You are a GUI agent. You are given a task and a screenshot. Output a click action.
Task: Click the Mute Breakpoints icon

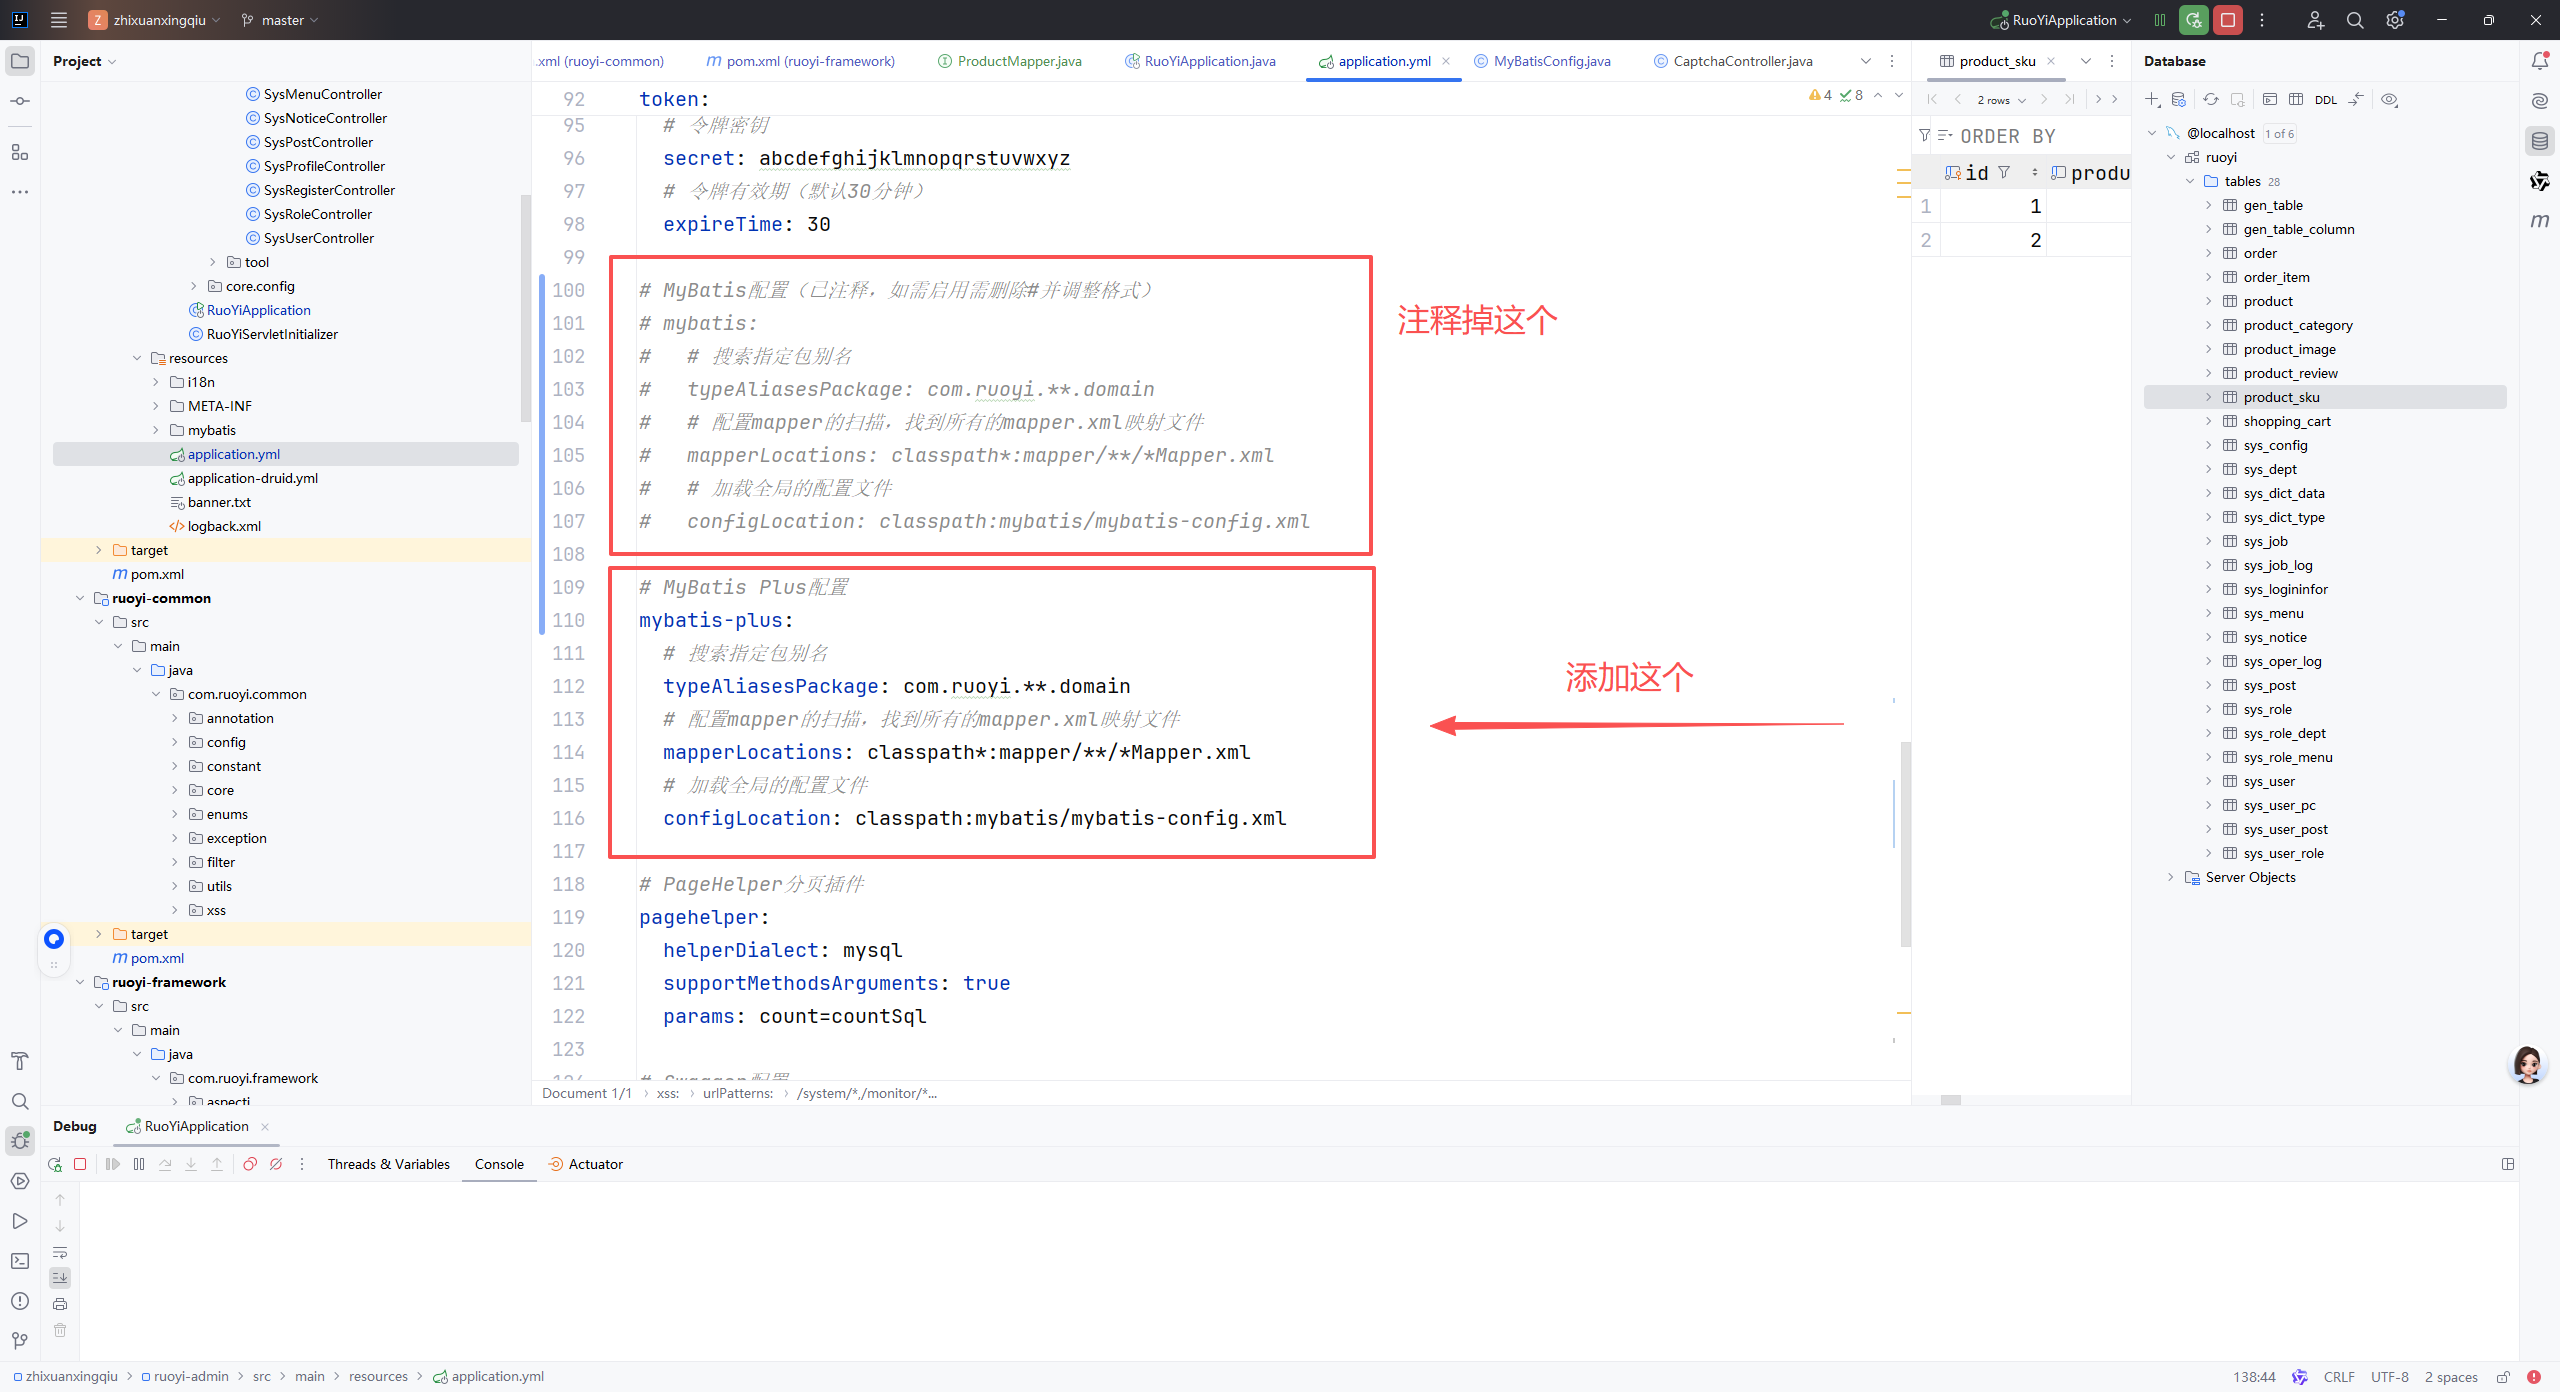coord(276,1164)
